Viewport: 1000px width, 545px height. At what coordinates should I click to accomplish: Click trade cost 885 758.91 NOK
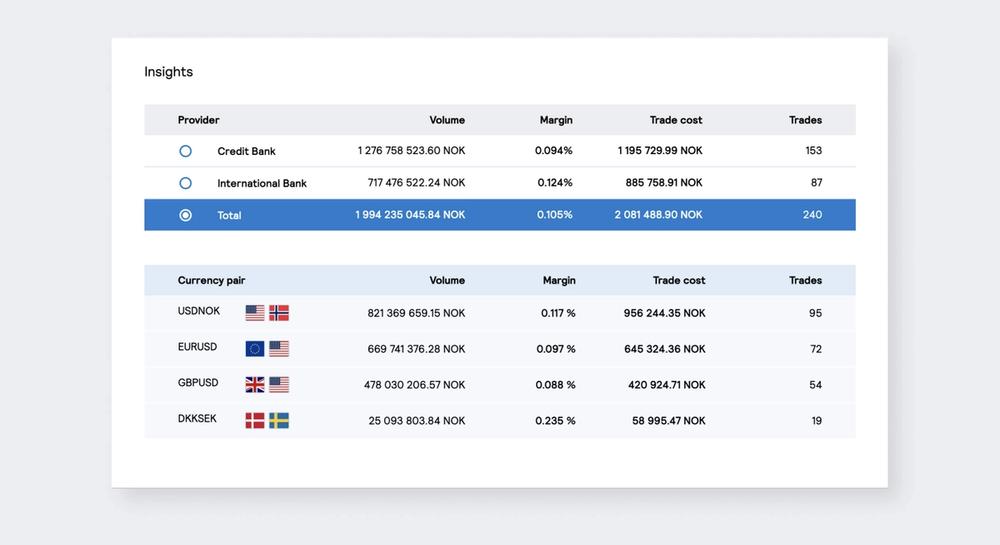tap(664, 182)
